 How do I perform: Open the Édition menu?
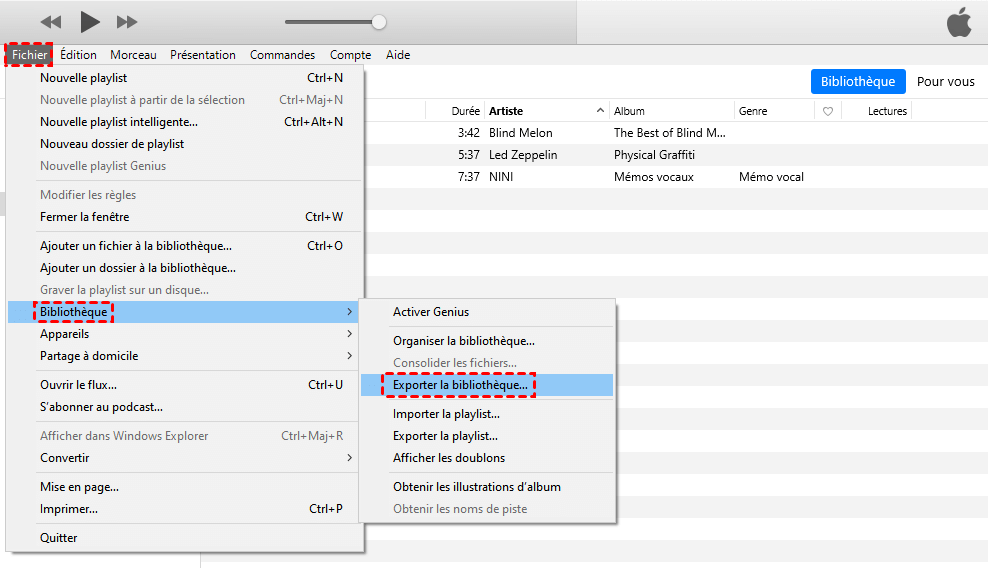click(78, 55)
